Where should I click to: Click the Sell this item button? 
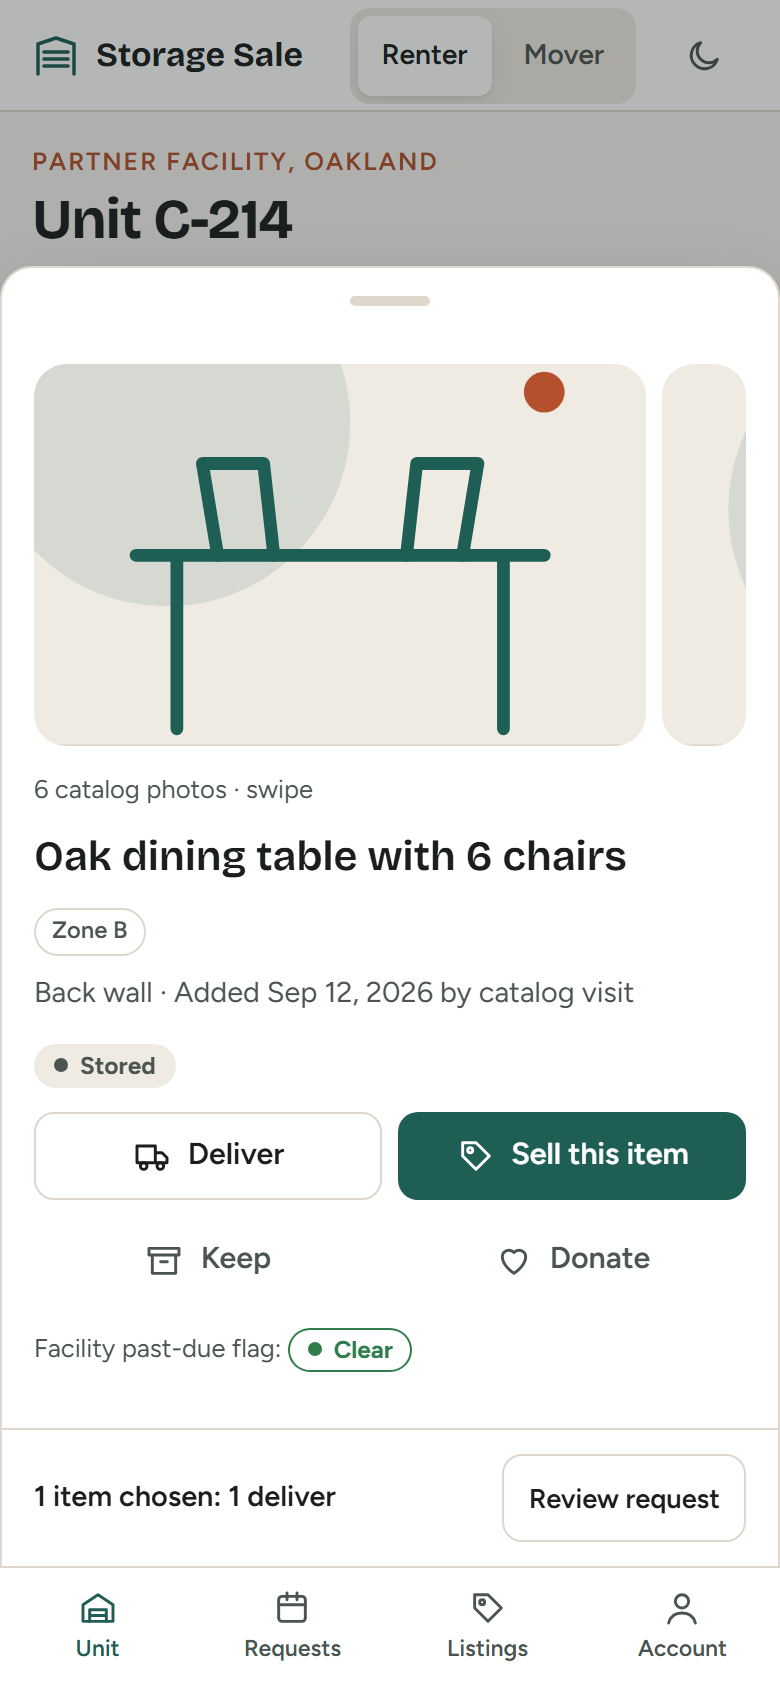point(572,1156)
